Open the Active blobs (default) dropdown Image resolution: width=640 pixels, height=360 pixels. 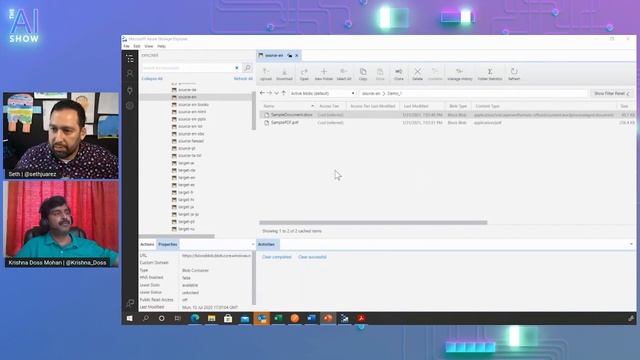pos(322,93)
